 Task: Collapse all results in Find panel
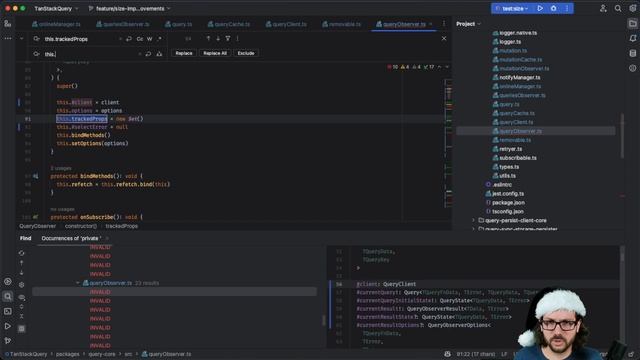(22, 316)
